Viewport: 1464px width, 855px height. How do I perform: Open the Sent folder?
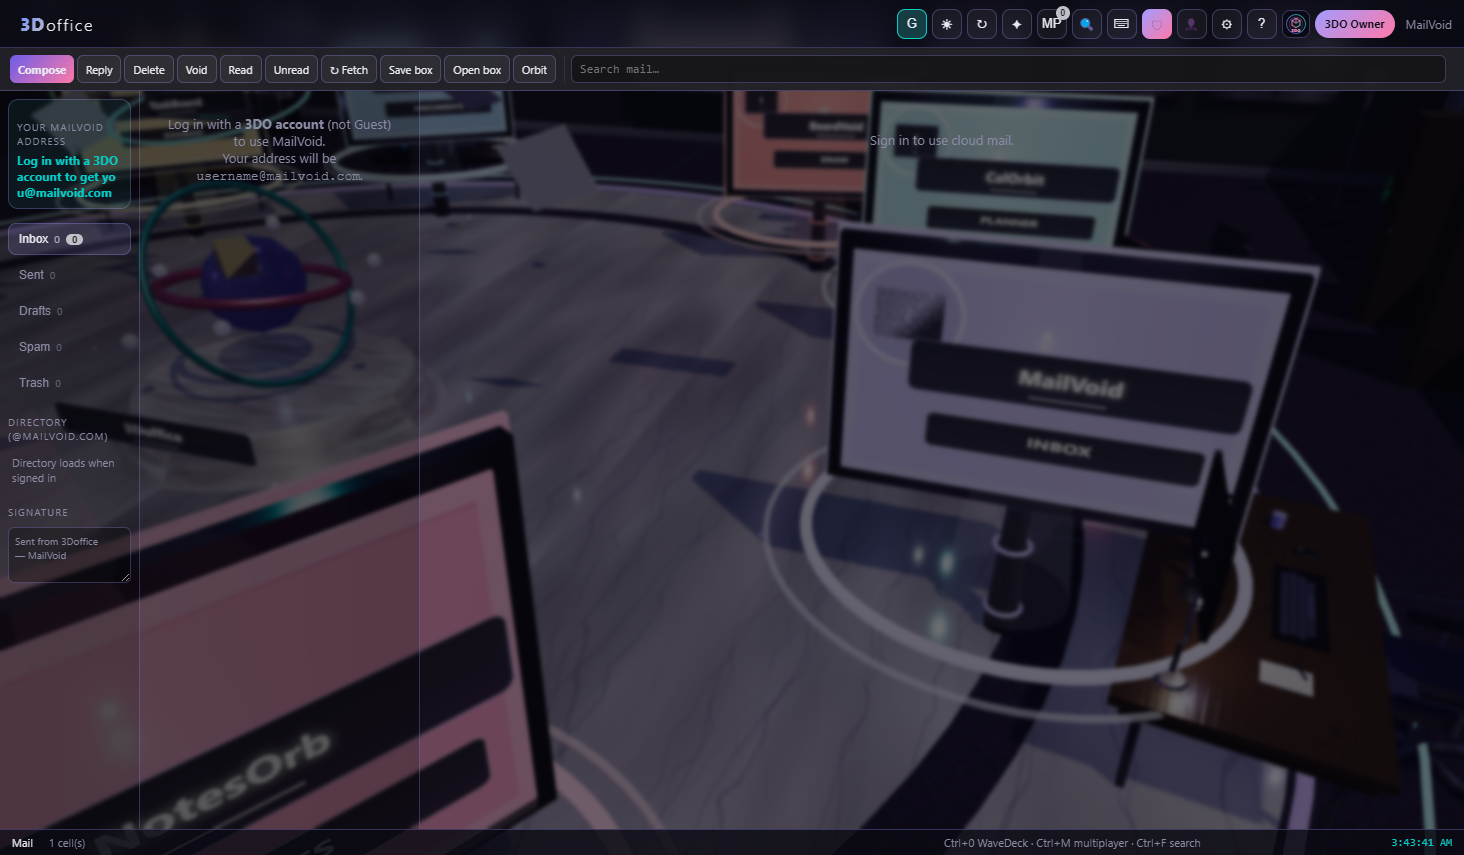pyautogui.click(x=69, y=275)
